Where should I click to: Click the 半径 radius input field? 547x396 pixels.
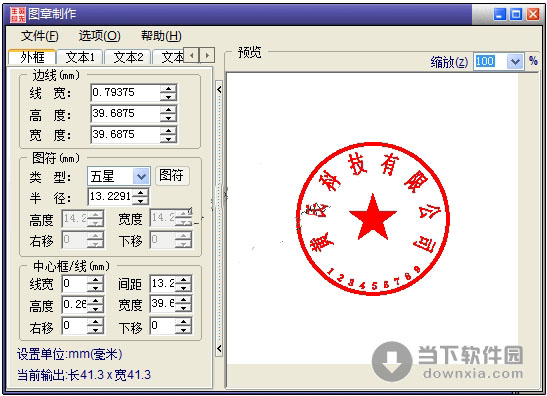click(110, 196)
